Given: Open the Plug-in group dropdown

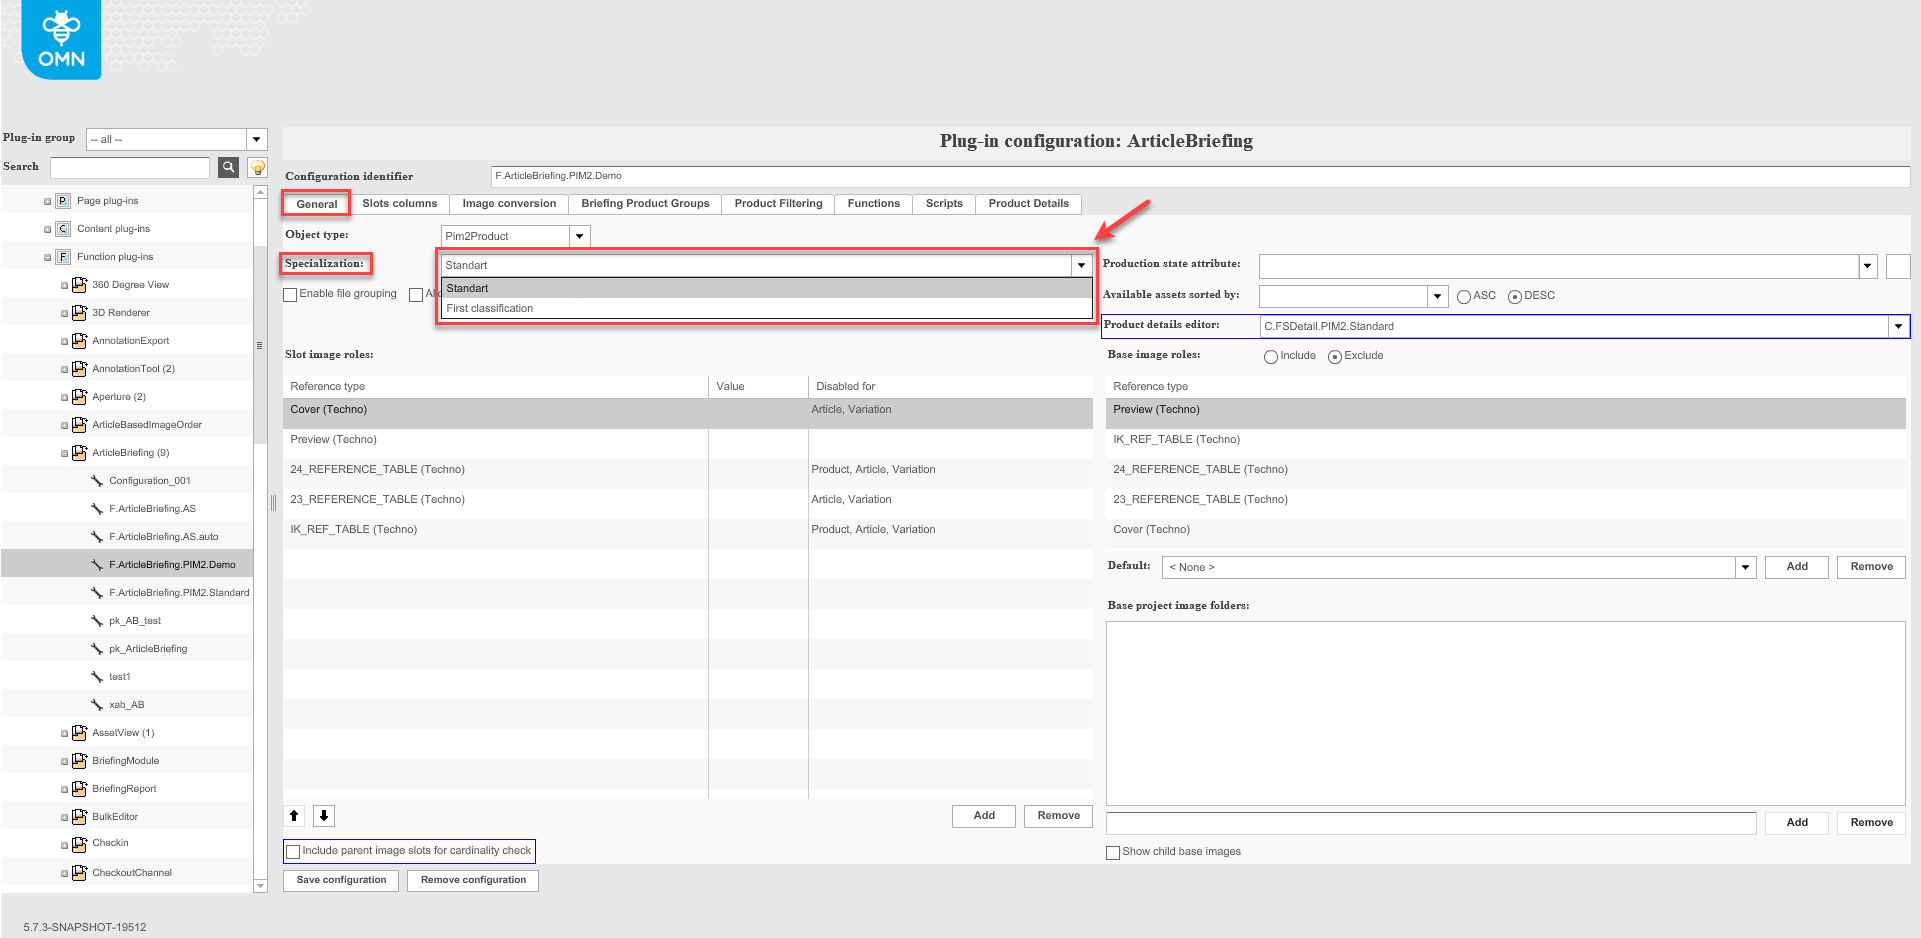Looking at the screenshot, I should pyautogui.click(x=257, y=139).
